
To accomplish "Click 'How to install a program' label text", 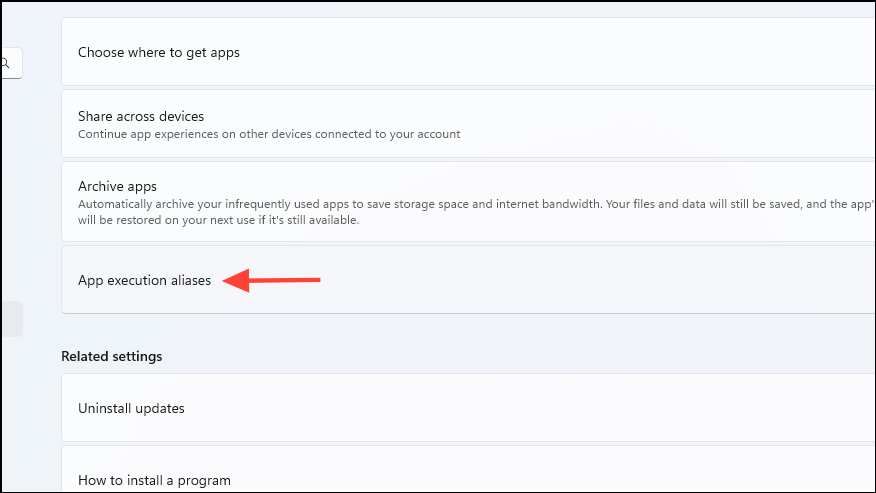I will tap(154, 480).
